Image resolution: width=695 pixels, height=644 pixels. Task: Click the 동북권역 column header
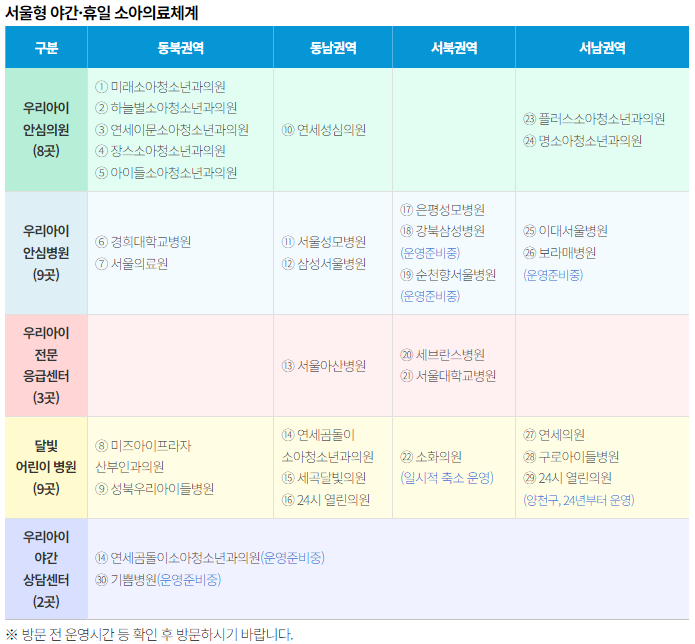click(180, 47)
